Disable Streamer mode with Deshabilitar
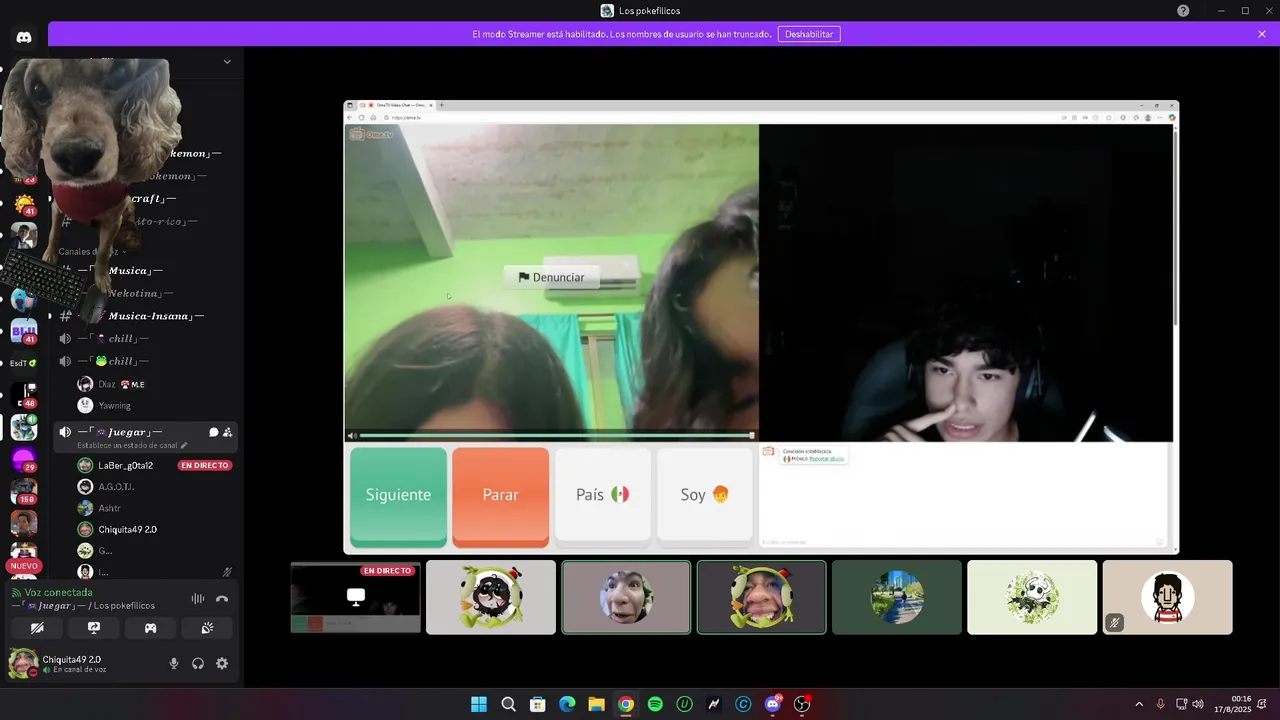1280x720 pixels. 809,34
